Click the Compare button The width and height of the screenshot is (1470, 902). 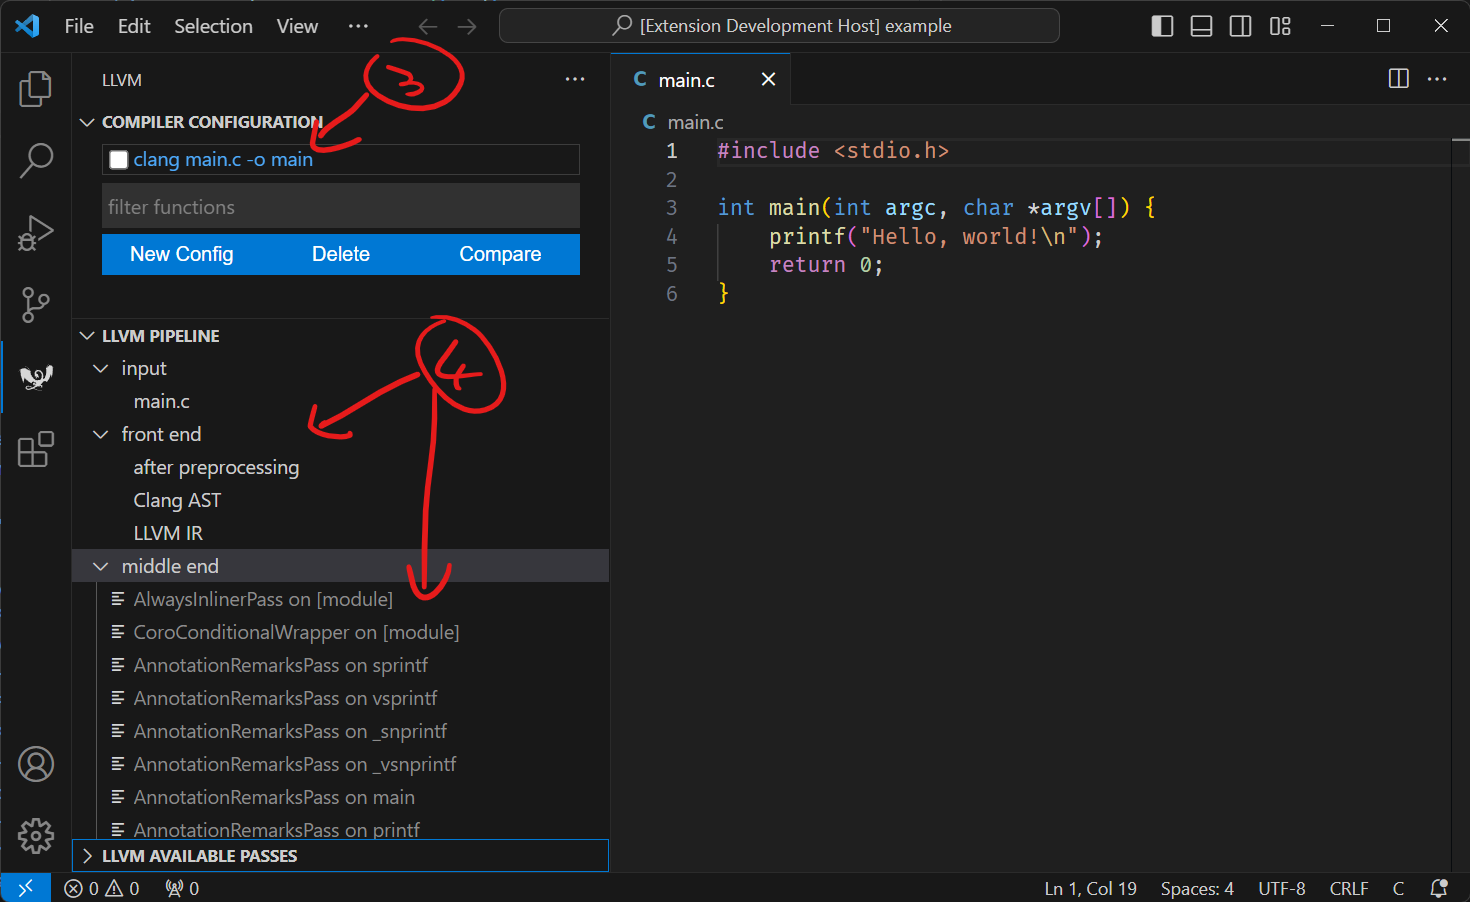click(x=500, y=254)
